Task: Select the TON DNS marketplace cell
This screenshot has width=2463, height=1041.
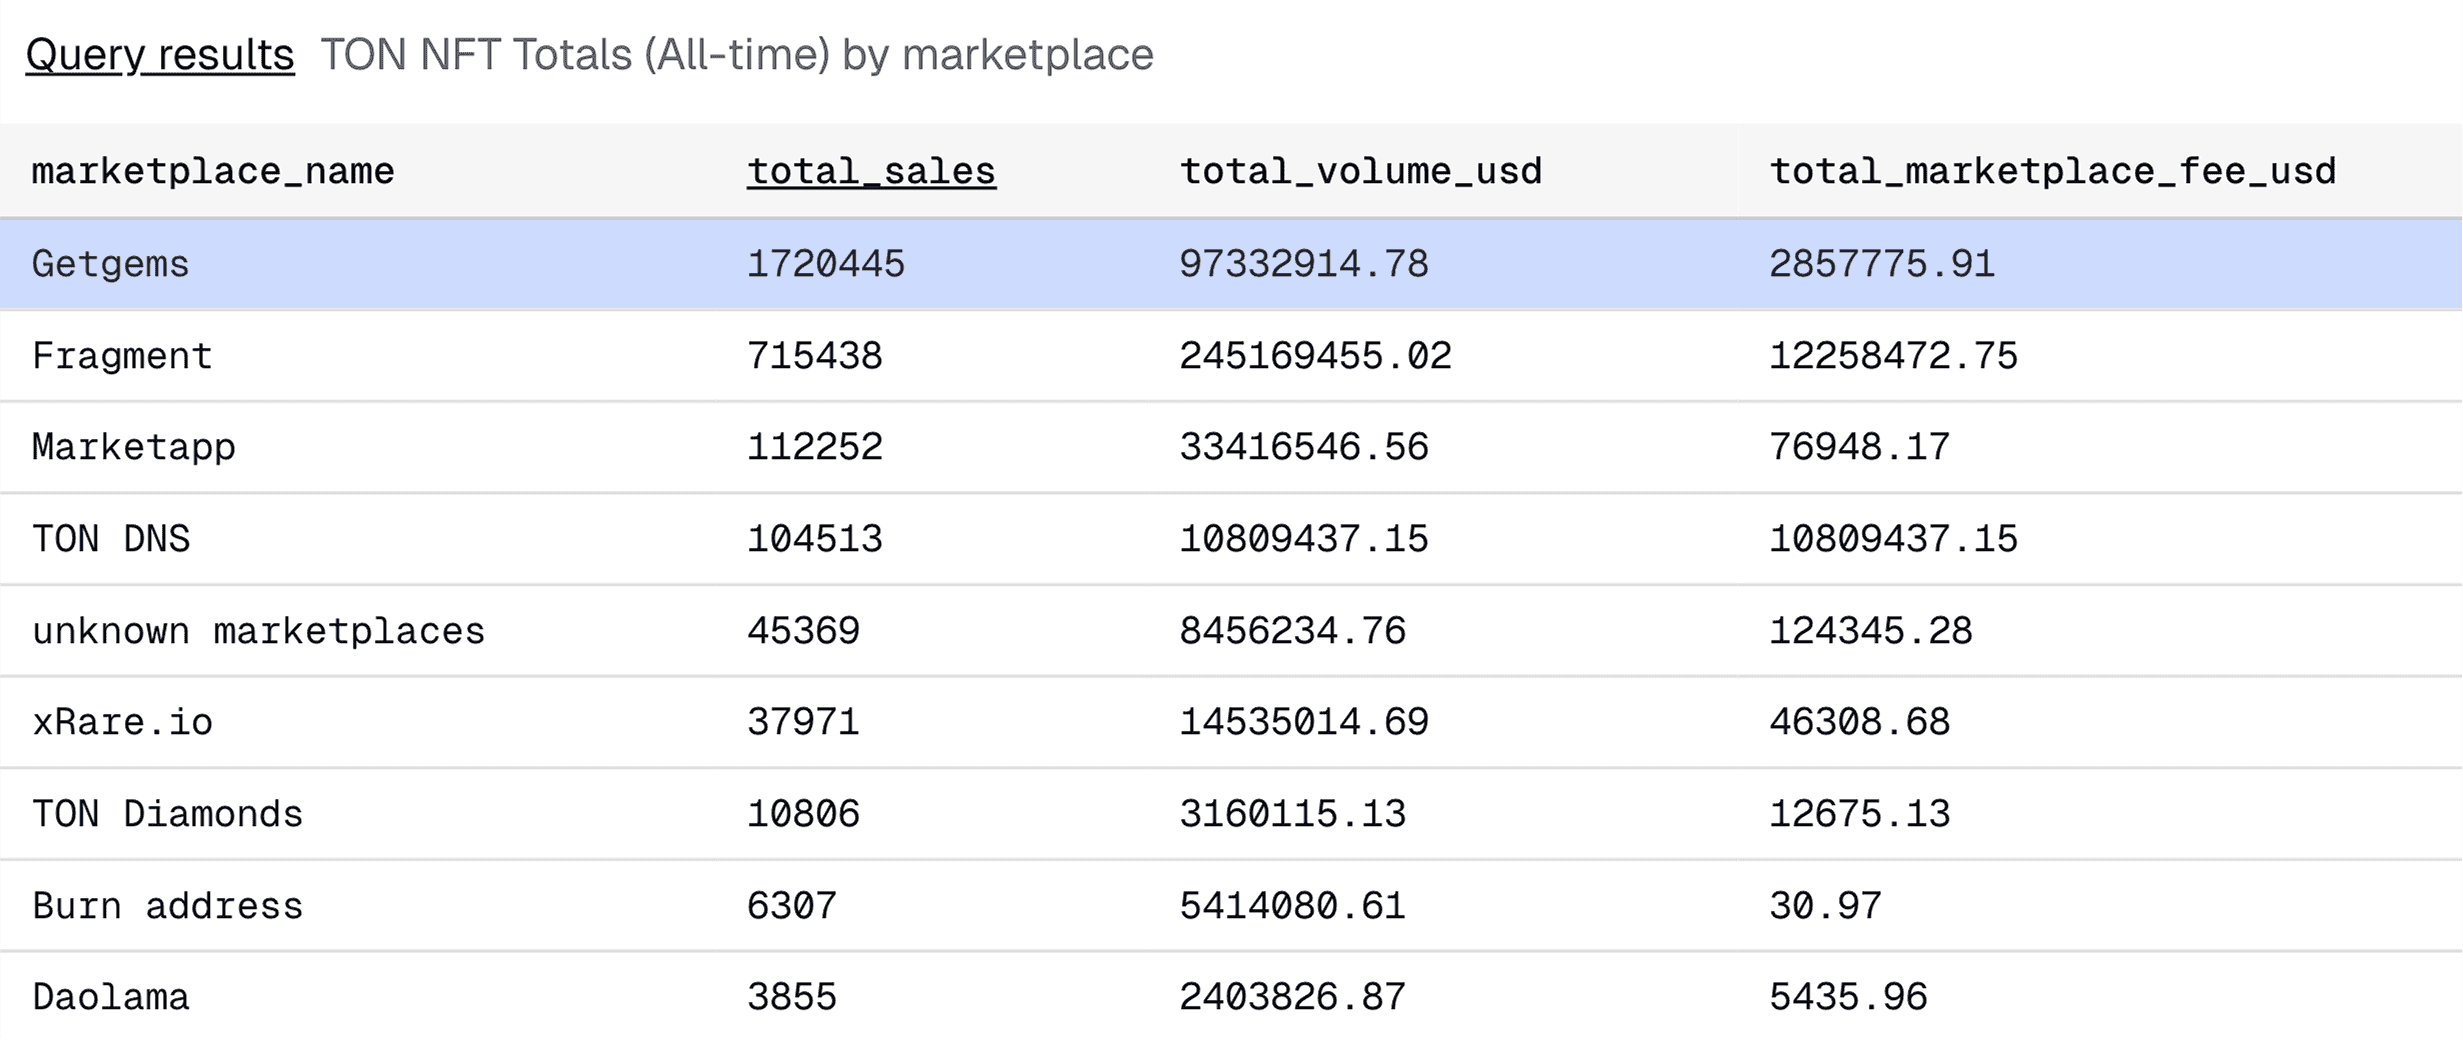Action: pos(111,539)
